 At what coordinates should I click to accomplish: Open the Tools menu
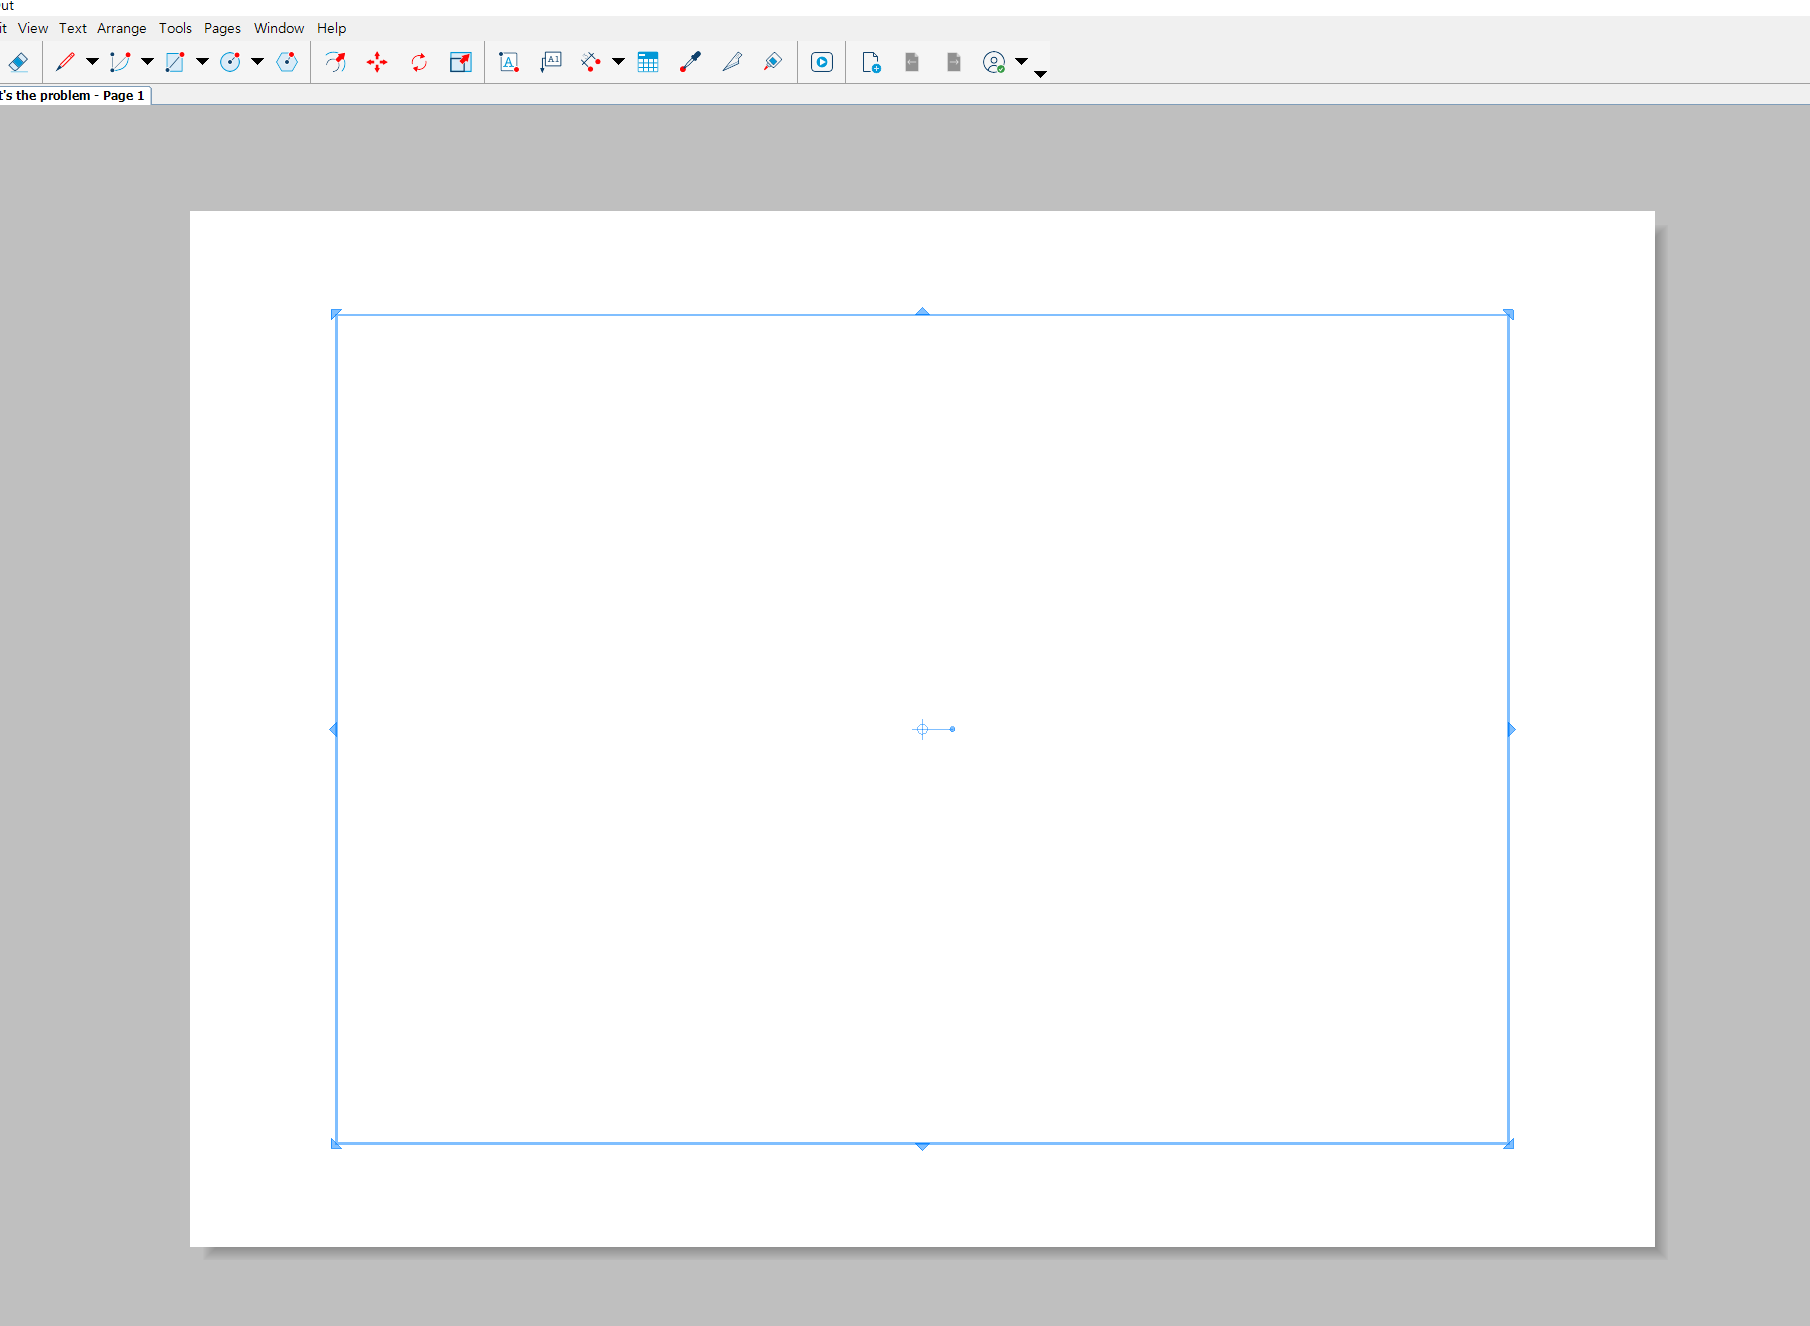pos(175,28)
